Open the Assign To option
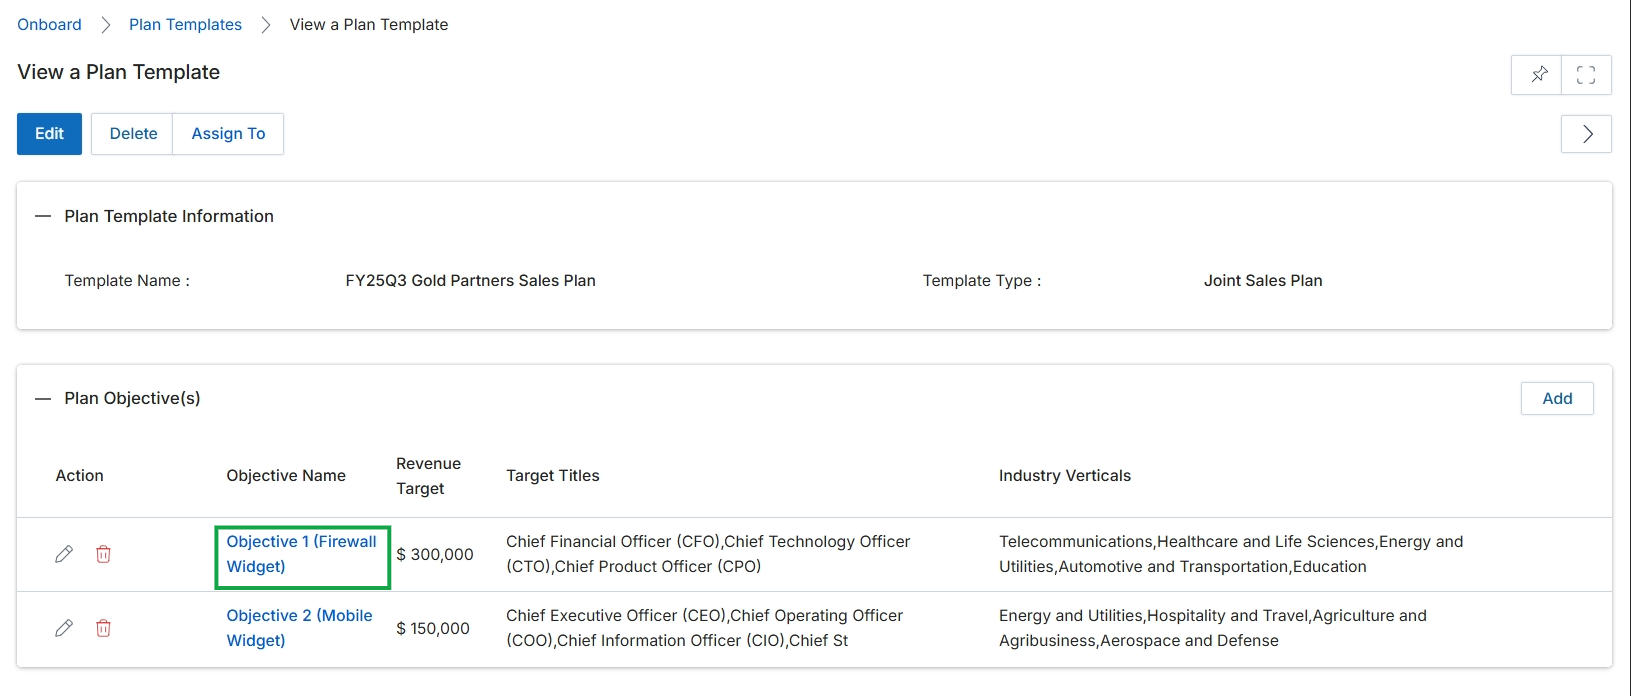This screenshot has height=696, width=1631. [228, 134]
